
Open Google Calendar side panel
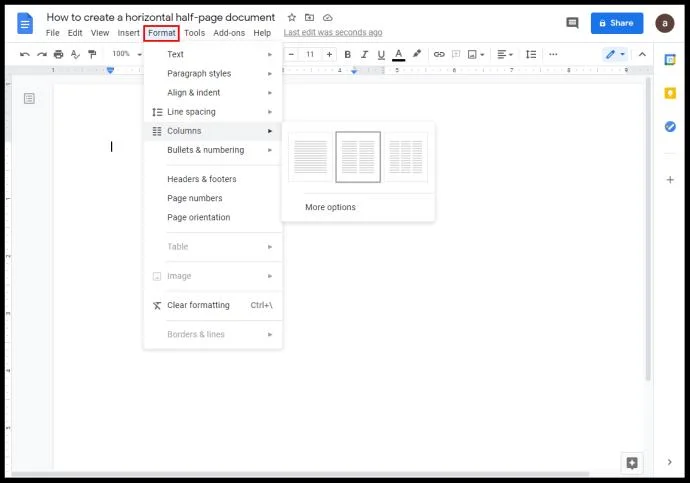670,59
